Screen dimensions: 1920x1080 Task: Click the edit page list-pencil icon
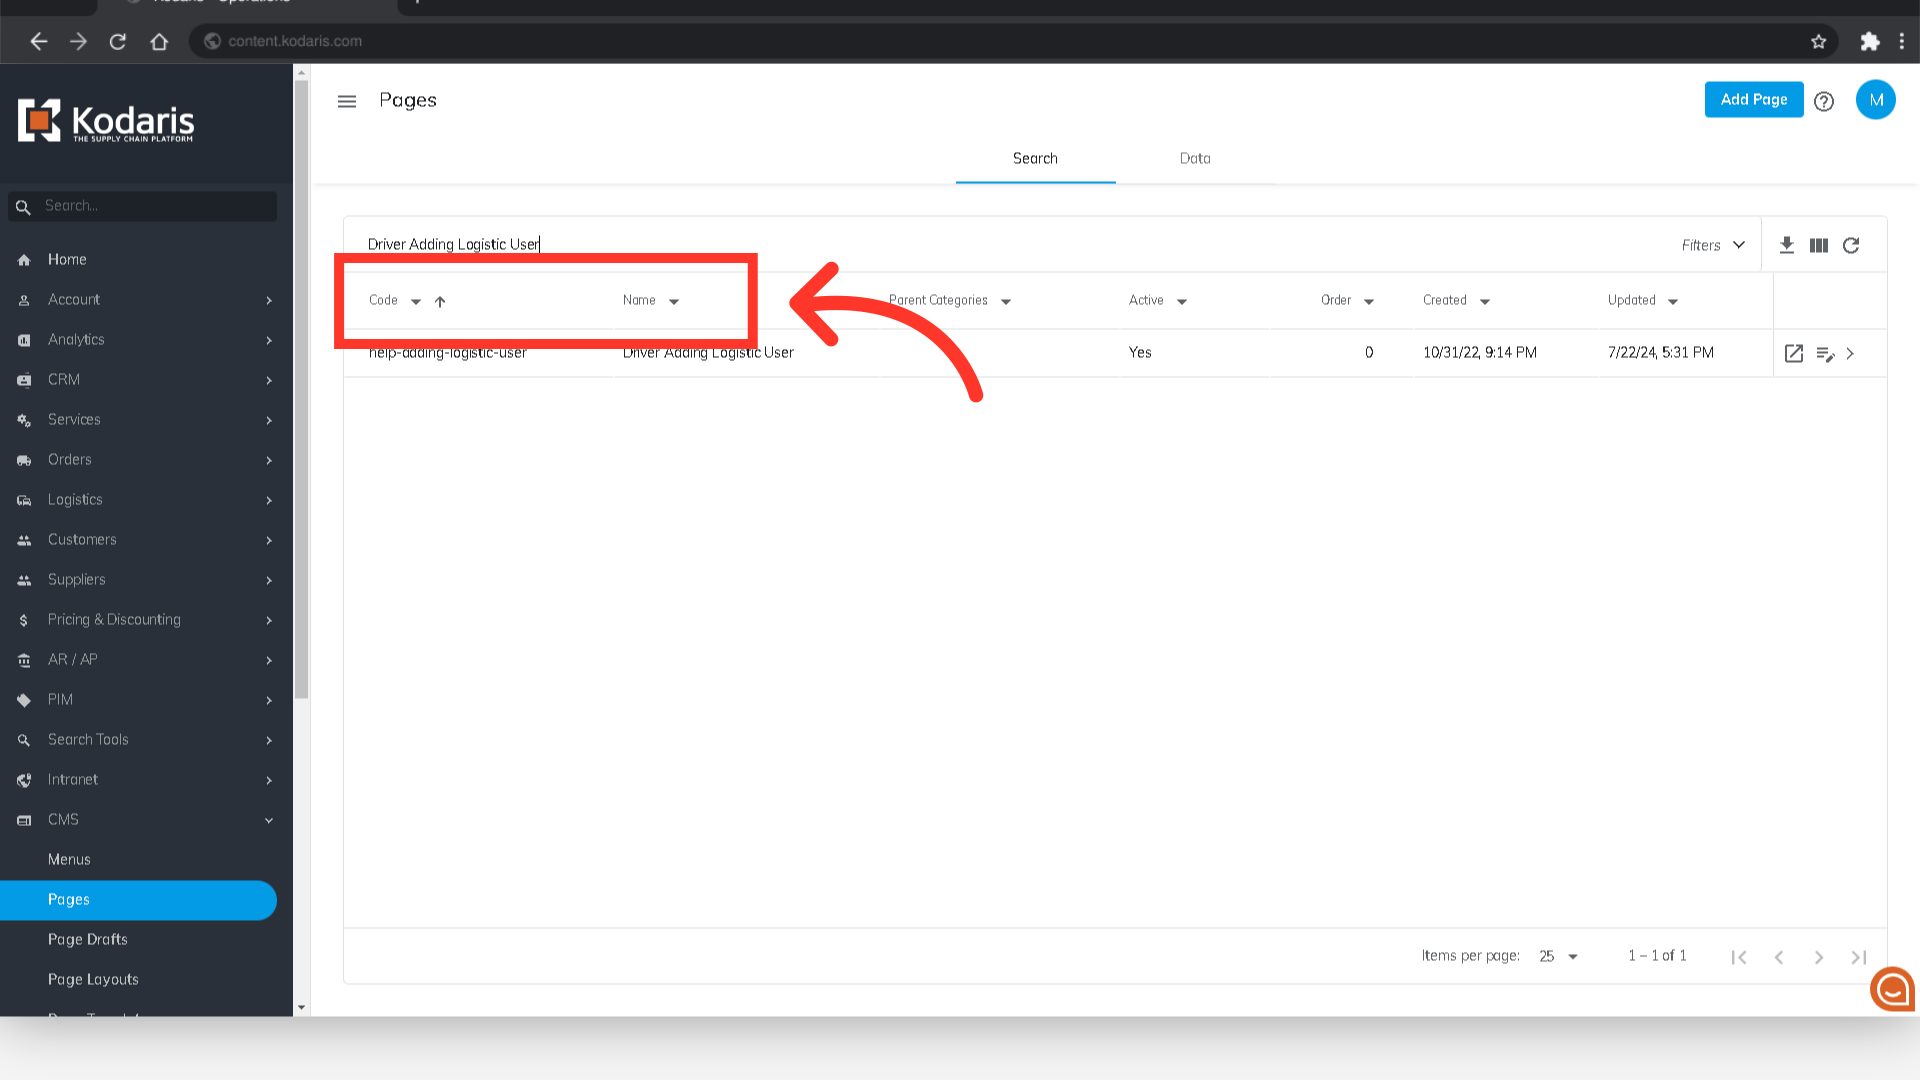[x=1824, y=353]
